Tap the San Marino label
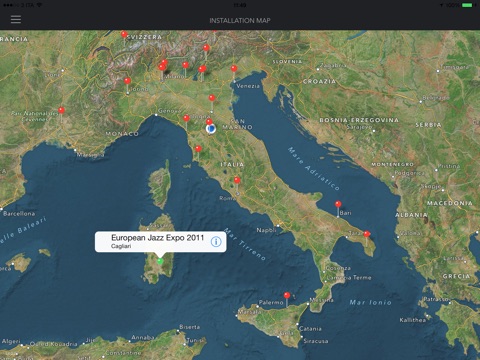 (237, 124)
